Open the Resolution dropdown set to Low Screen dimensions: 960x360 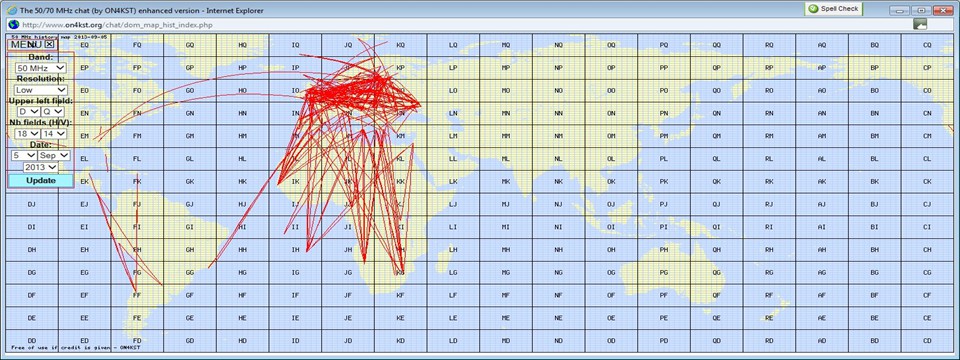point(40,90)
